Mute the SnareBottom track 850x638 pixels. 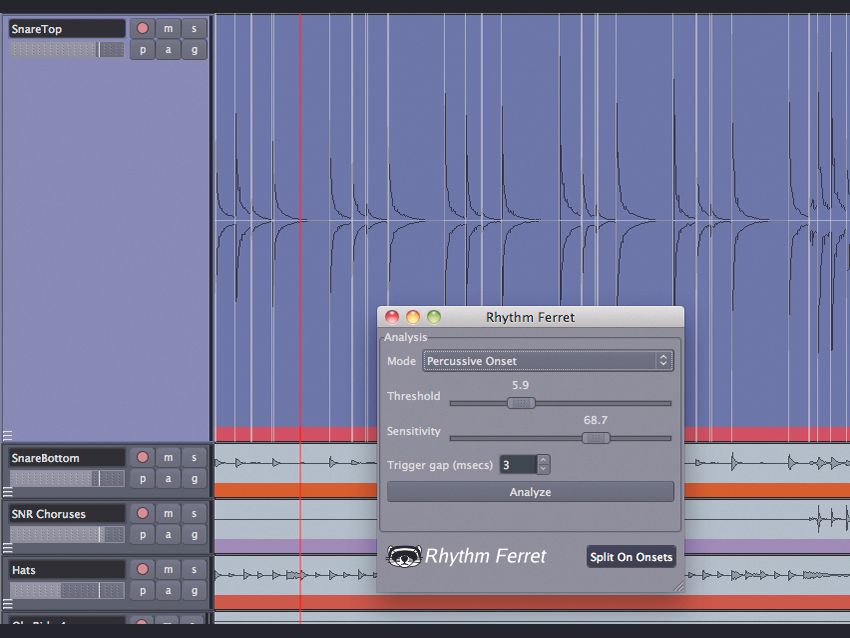click(x=168, y=457)
